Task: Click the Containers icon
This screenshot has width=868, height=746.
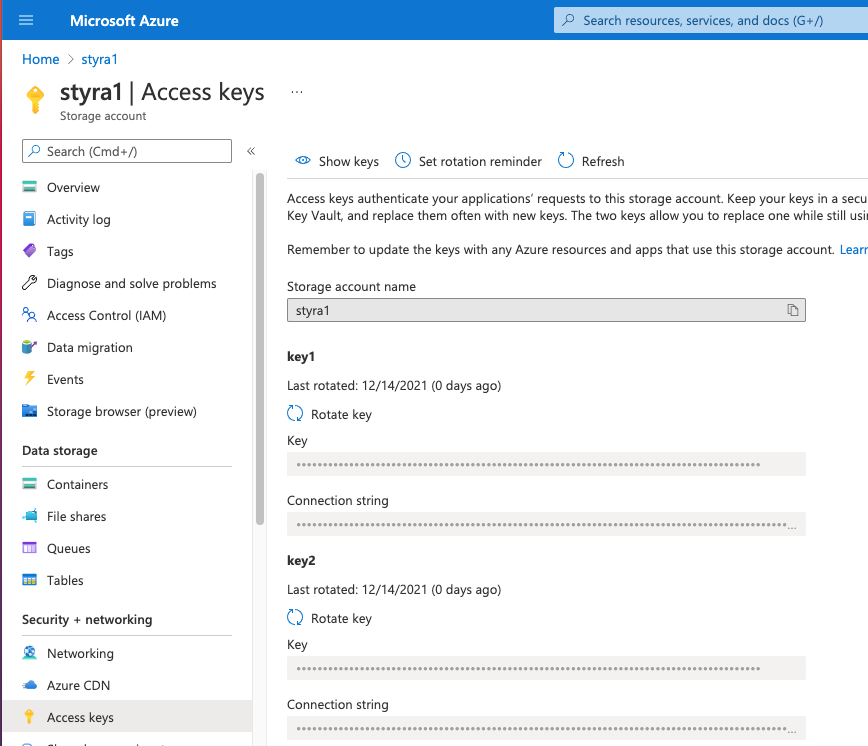Action: [29, 484]
